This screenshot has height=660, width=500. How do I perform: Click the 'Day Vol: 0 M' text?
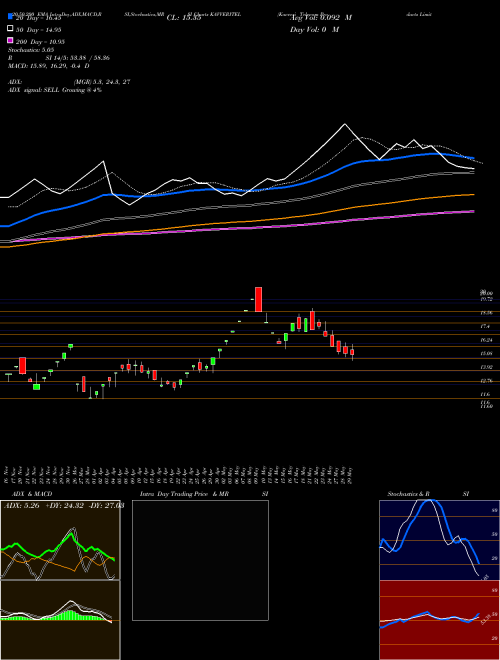click(x=314, y=30)
